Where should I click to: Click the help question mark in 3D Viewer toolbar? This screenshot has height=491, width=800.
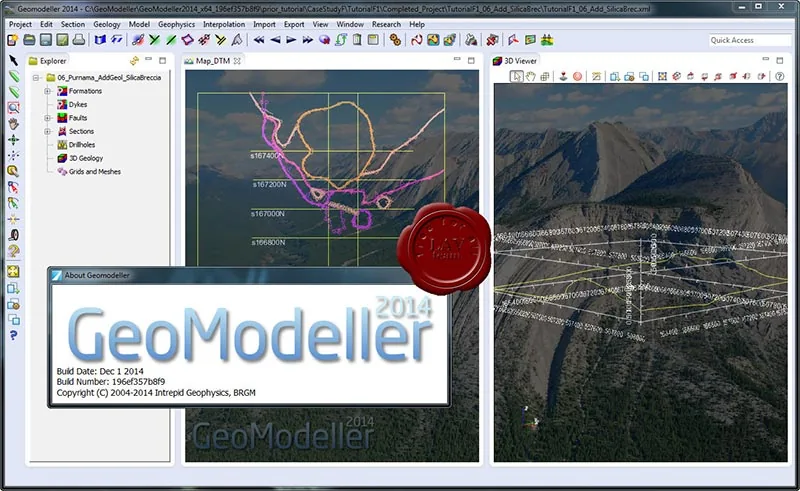[780, 77]
